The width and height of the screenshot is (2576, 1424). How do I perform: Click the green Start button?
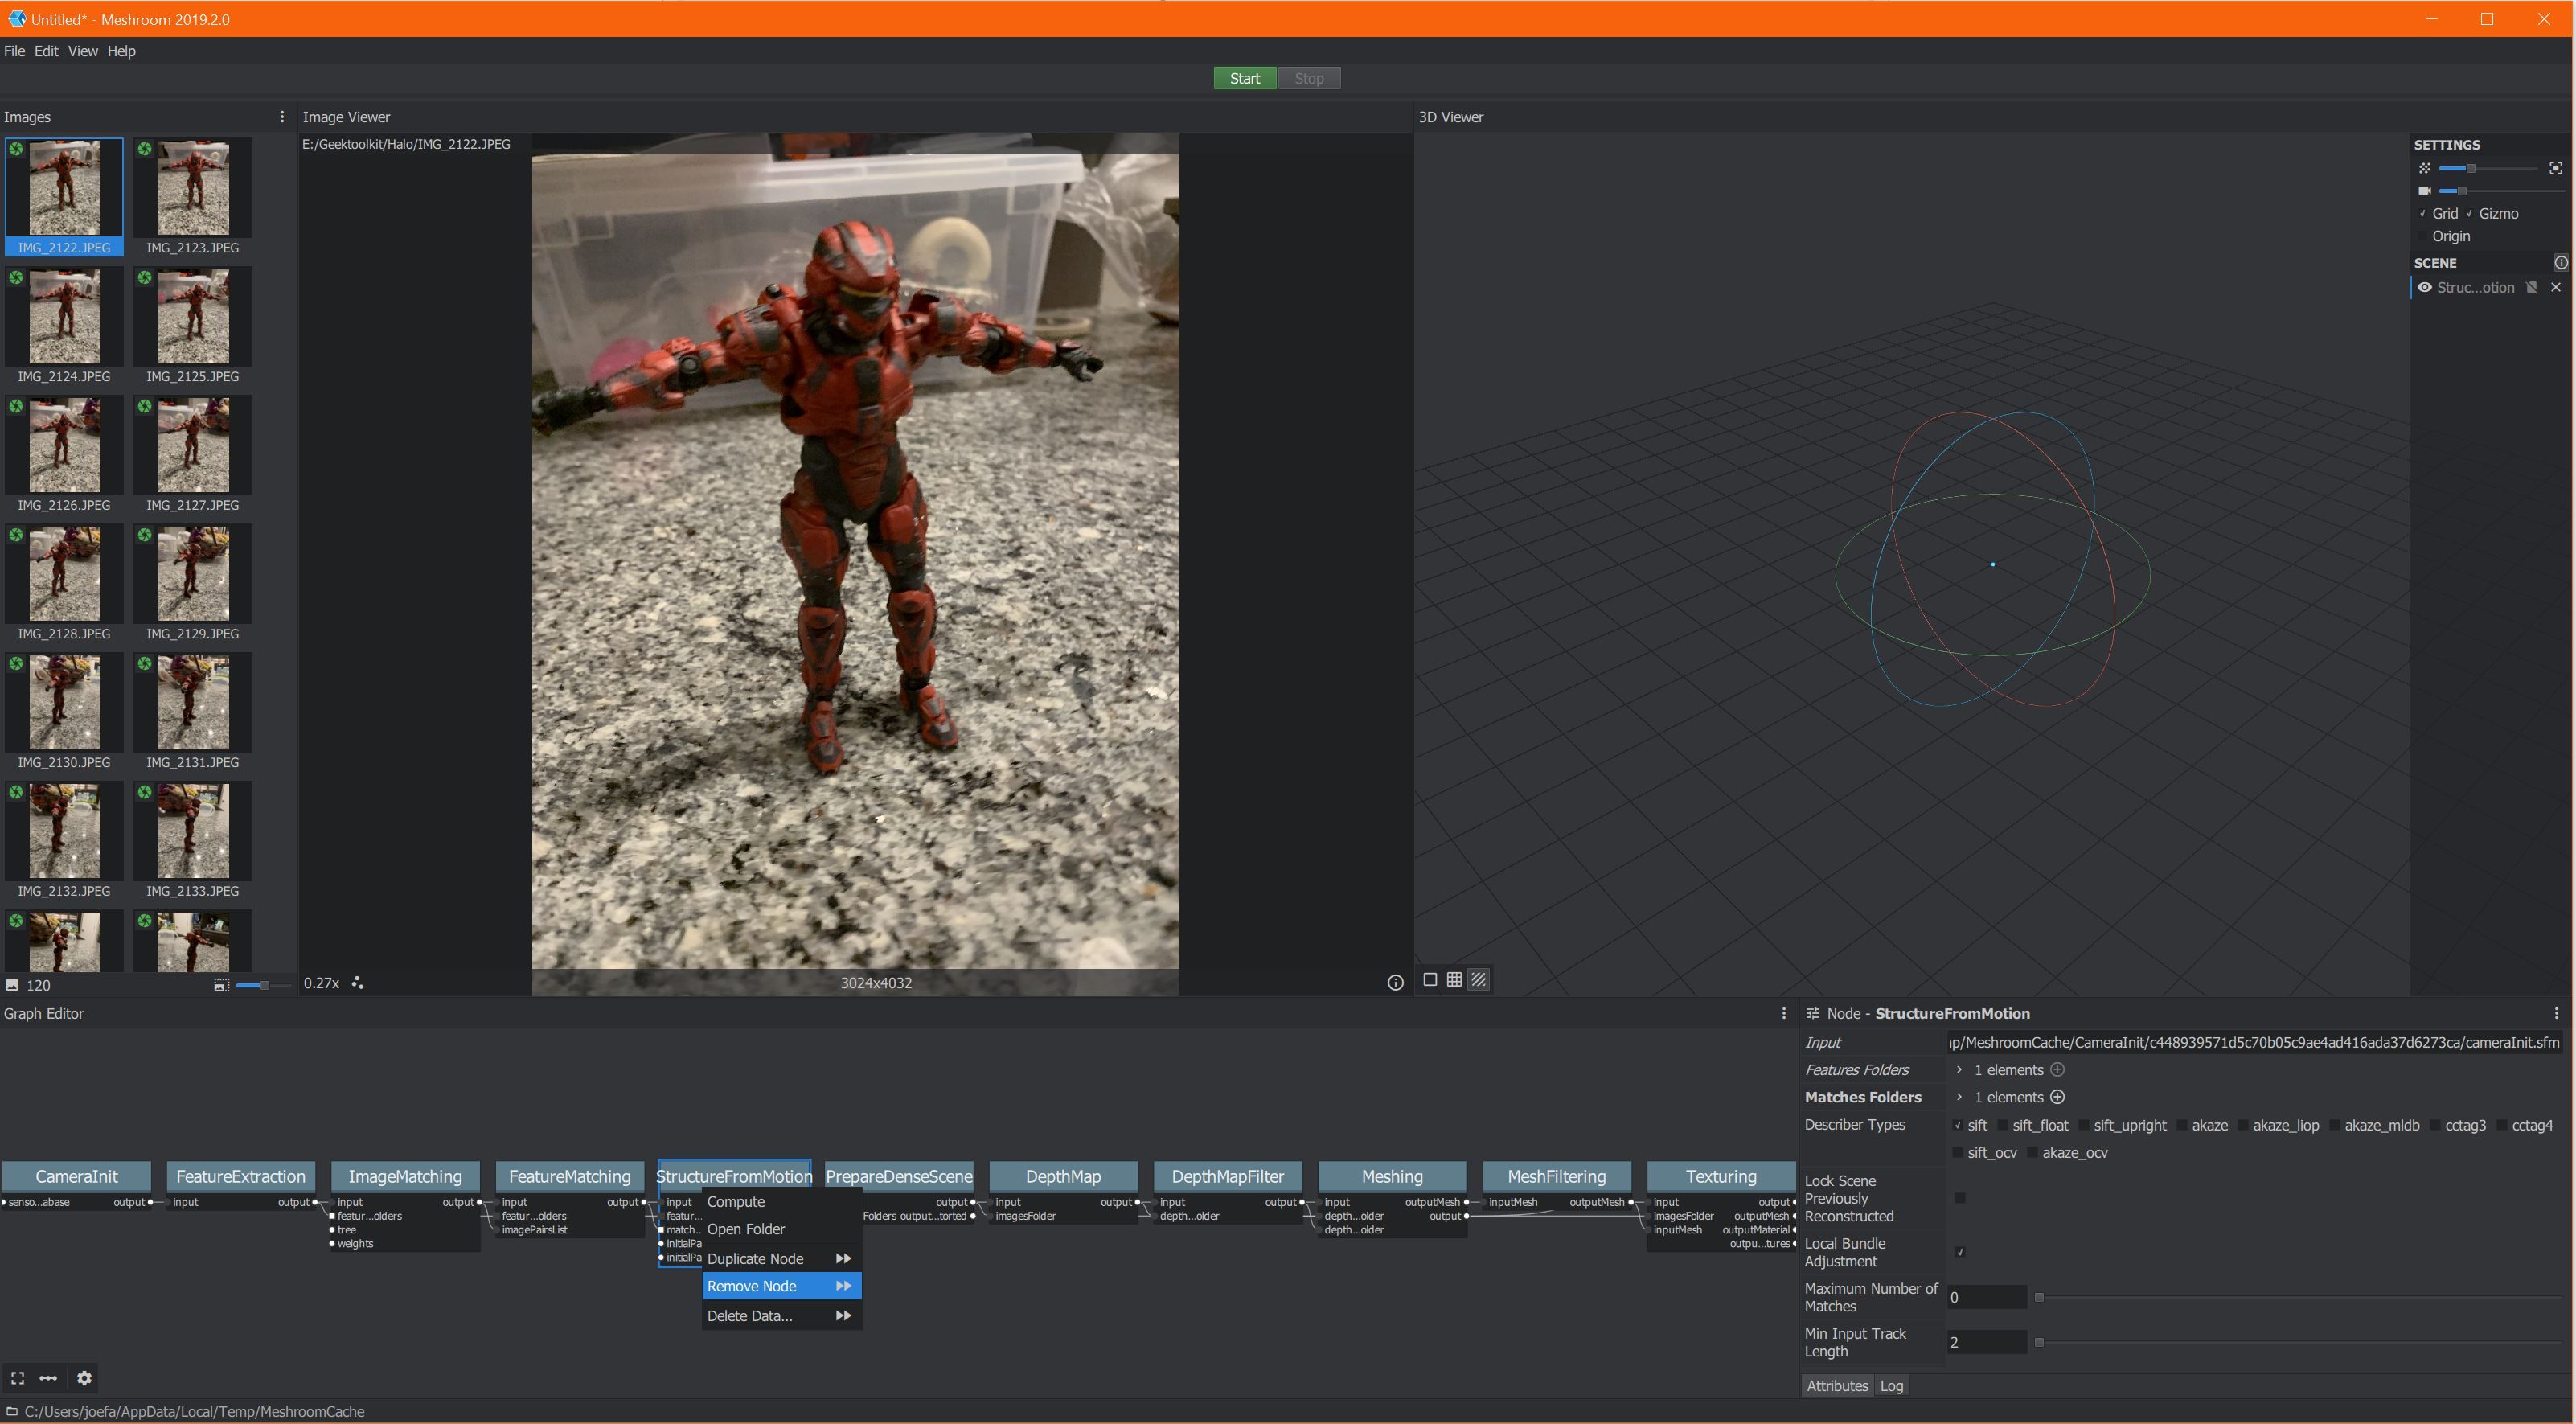click(x=1244, y=78)
